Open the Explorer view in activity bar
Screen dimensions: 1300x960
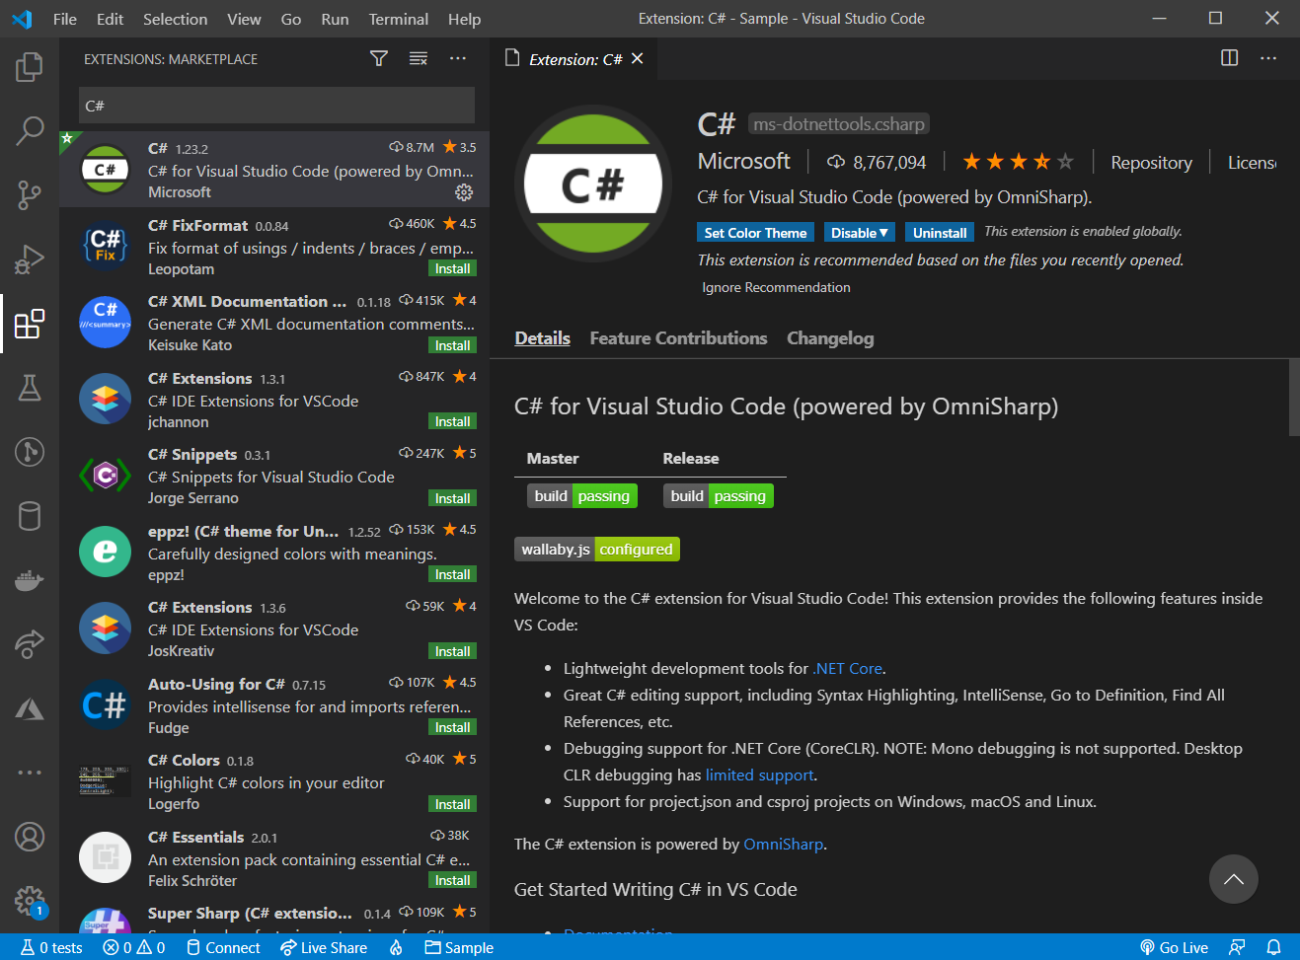coord(29,67)
